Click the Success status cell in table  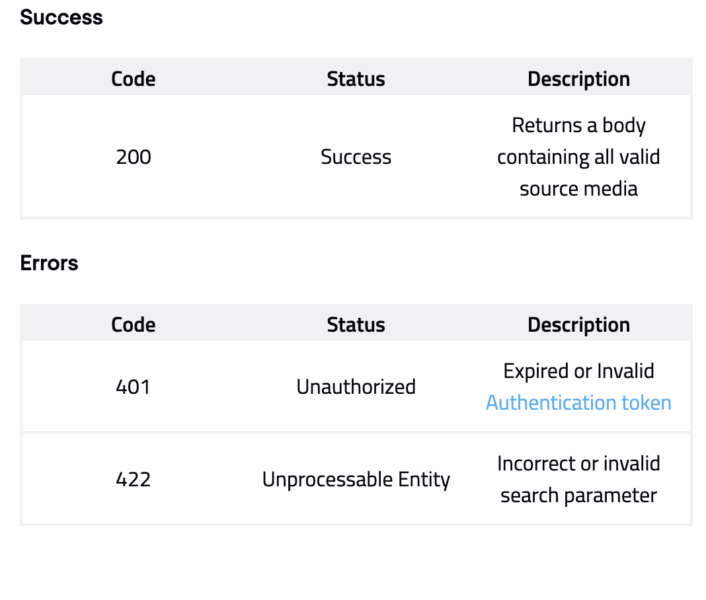pyautogui.click(x=355, y=157)
